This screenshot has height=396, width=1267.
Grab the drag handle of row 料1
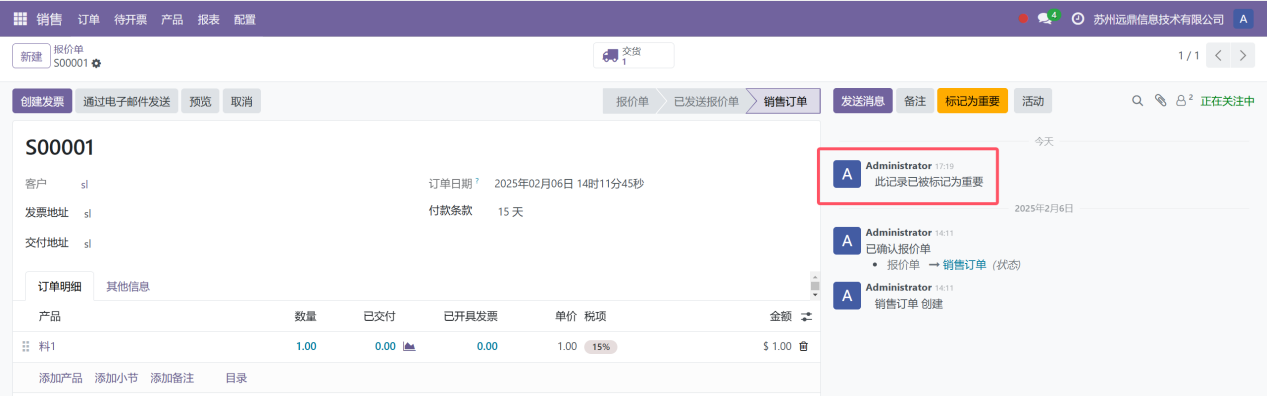[26, 346]
